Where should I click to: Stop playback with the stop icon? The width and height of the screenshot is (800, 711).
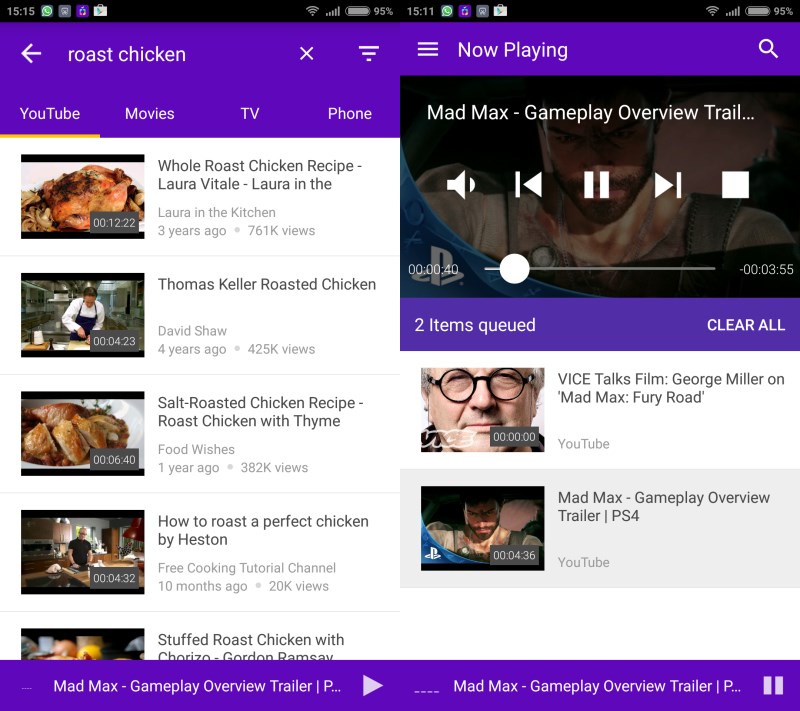click(x=735, y=184)
